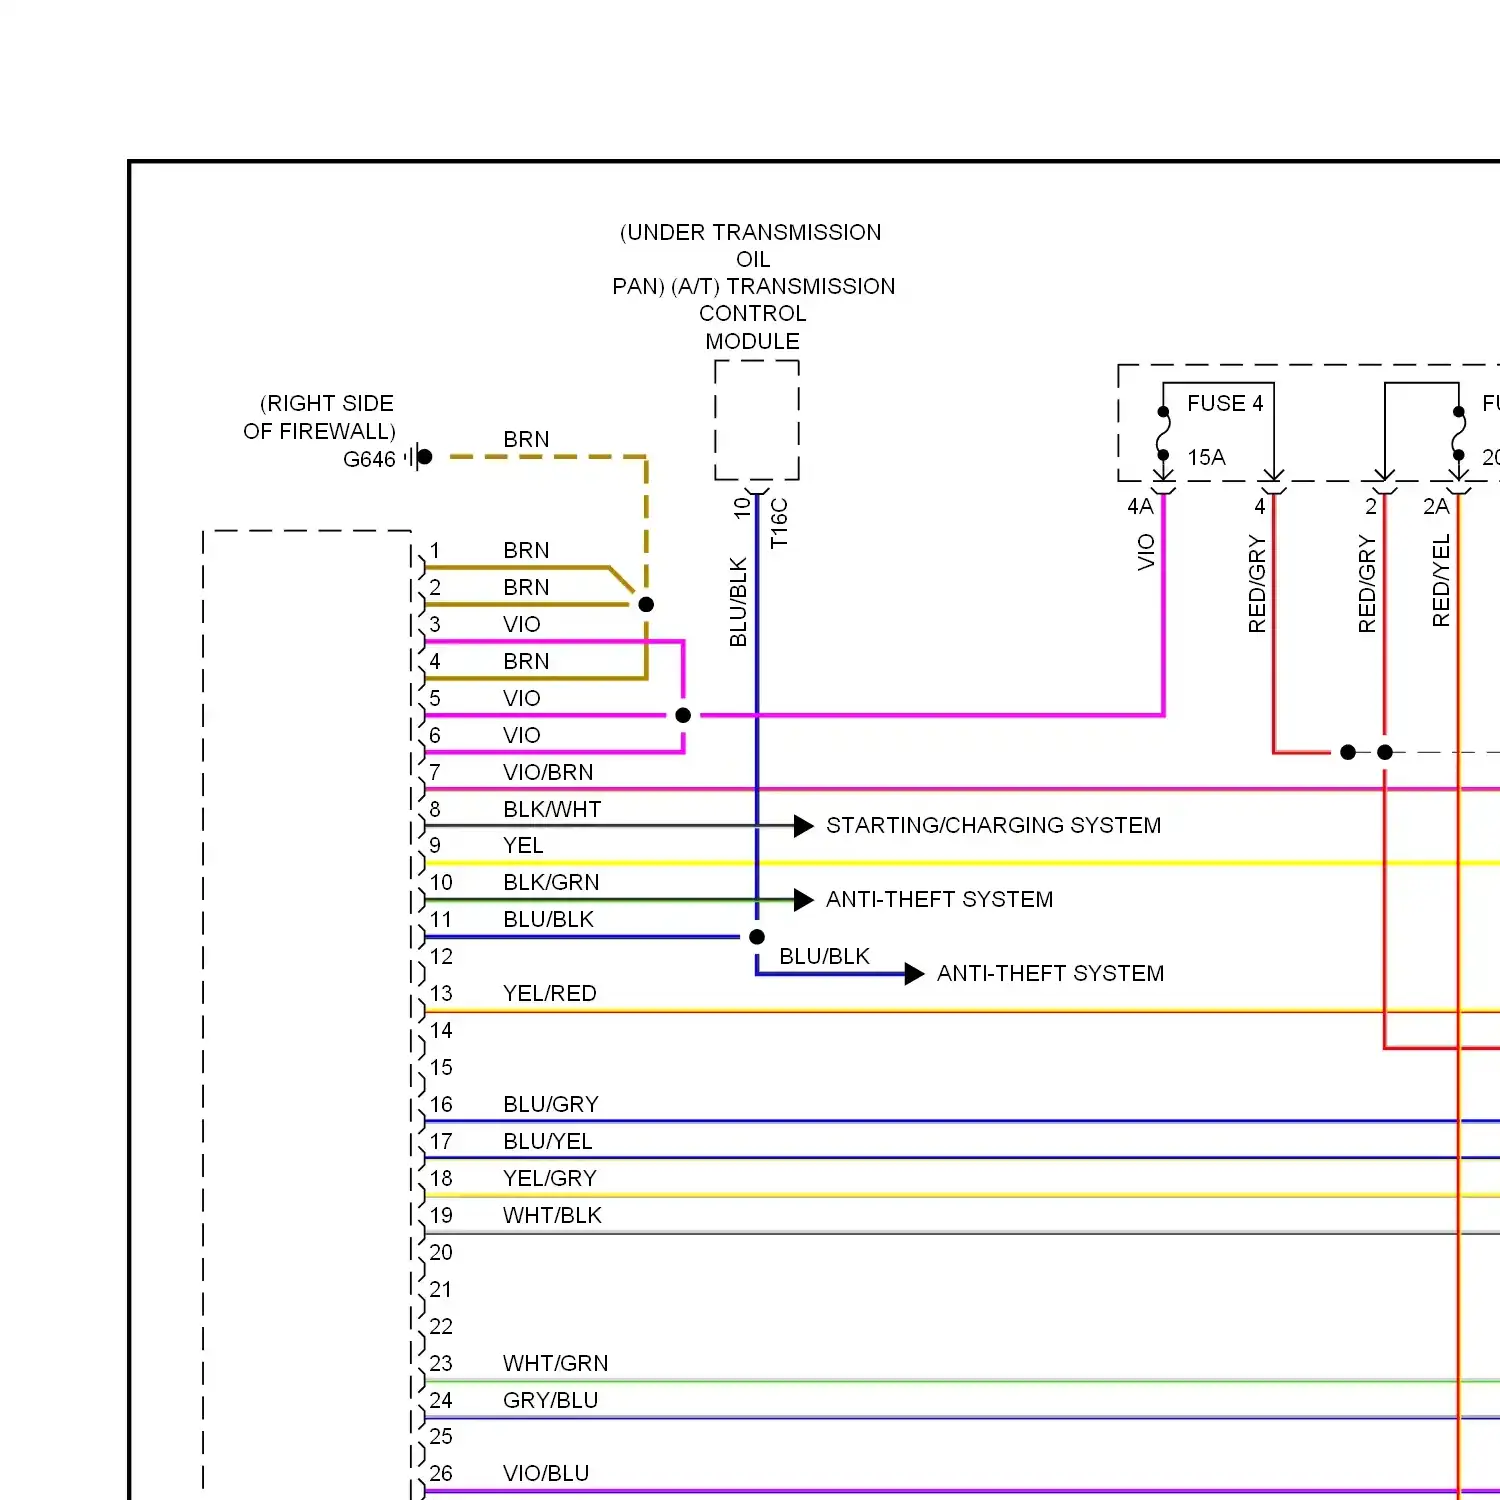Select the BLK/GRN label at pin 10
The image size is (1500, 1500).
coord(551,882)
